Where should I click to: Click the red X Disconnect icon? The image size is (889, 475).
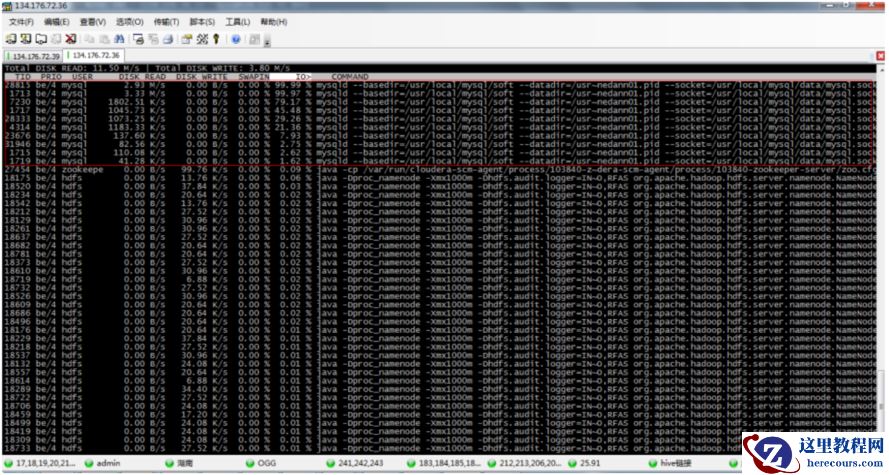pyautogui.click(x=71, y=39)
